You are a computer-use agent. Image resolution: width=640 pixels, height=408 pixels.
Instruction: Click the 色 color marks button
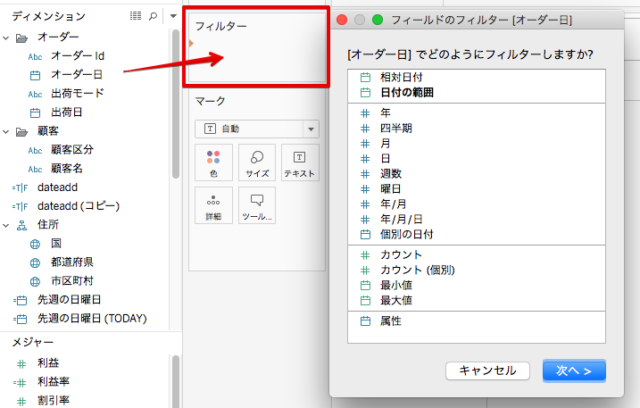213,162
